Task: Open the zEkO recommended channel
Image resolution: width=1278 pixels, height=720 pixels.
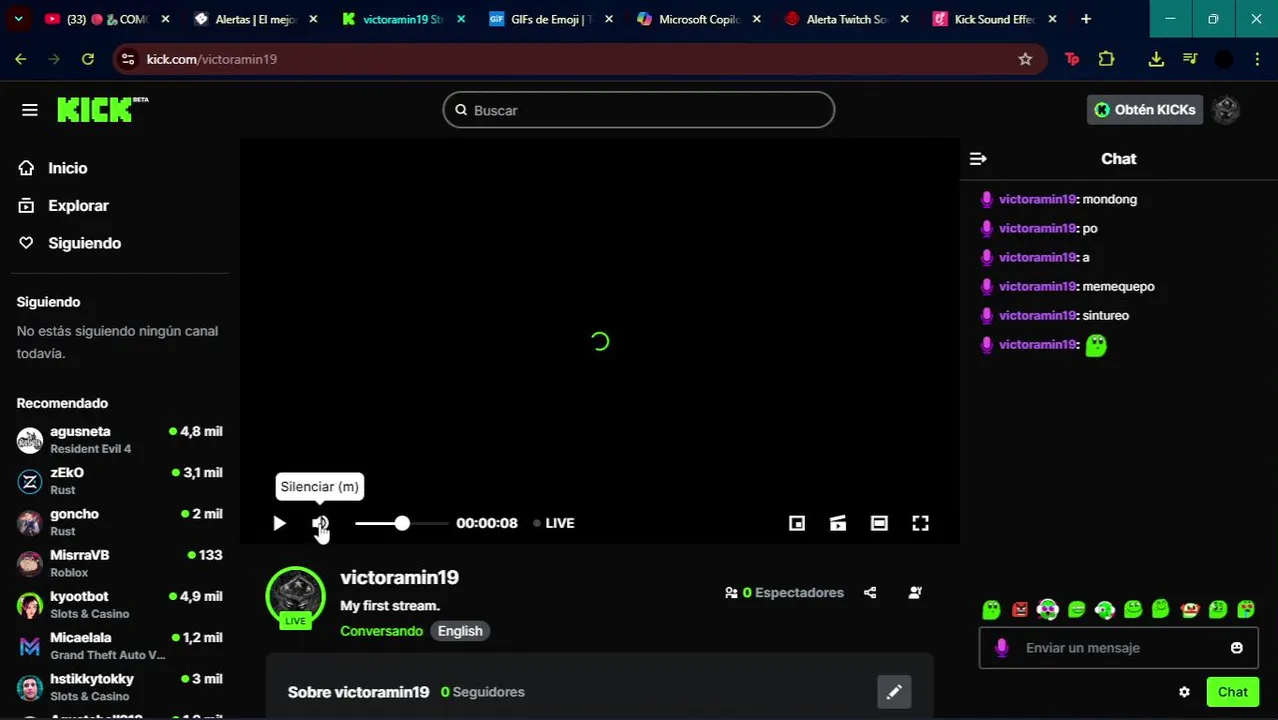Action: point(120,481)
